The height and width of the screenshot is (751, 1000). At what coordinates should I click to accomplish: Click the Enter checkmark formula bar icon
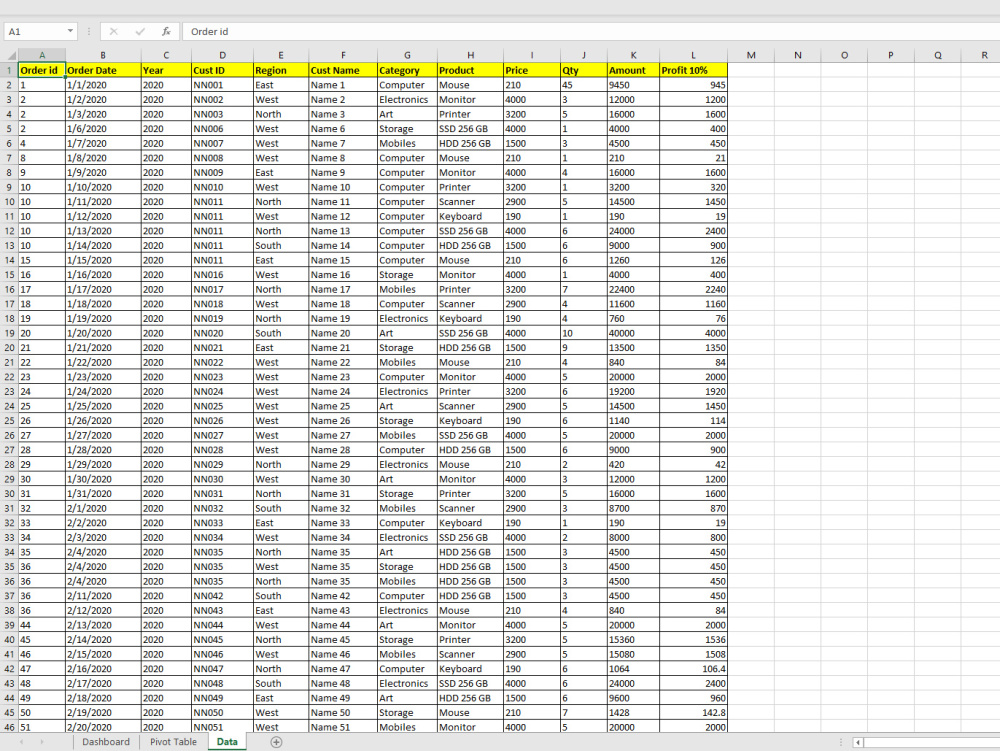pyautogui.click(x=140, y=31)
